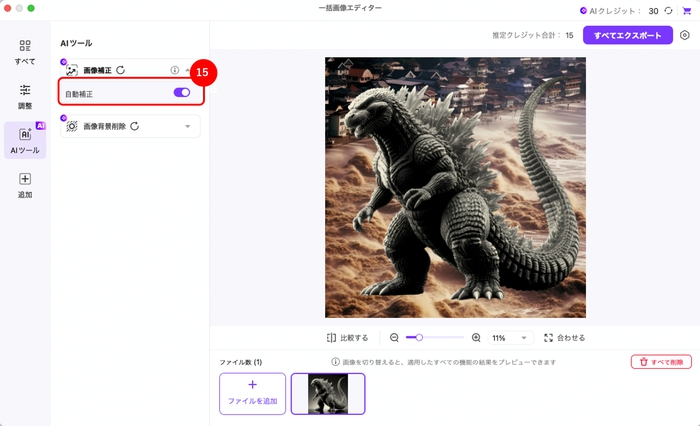Viewport: 700px width, 426px height.
Task: Zoom in with plus magnifier
Action: 476,338
